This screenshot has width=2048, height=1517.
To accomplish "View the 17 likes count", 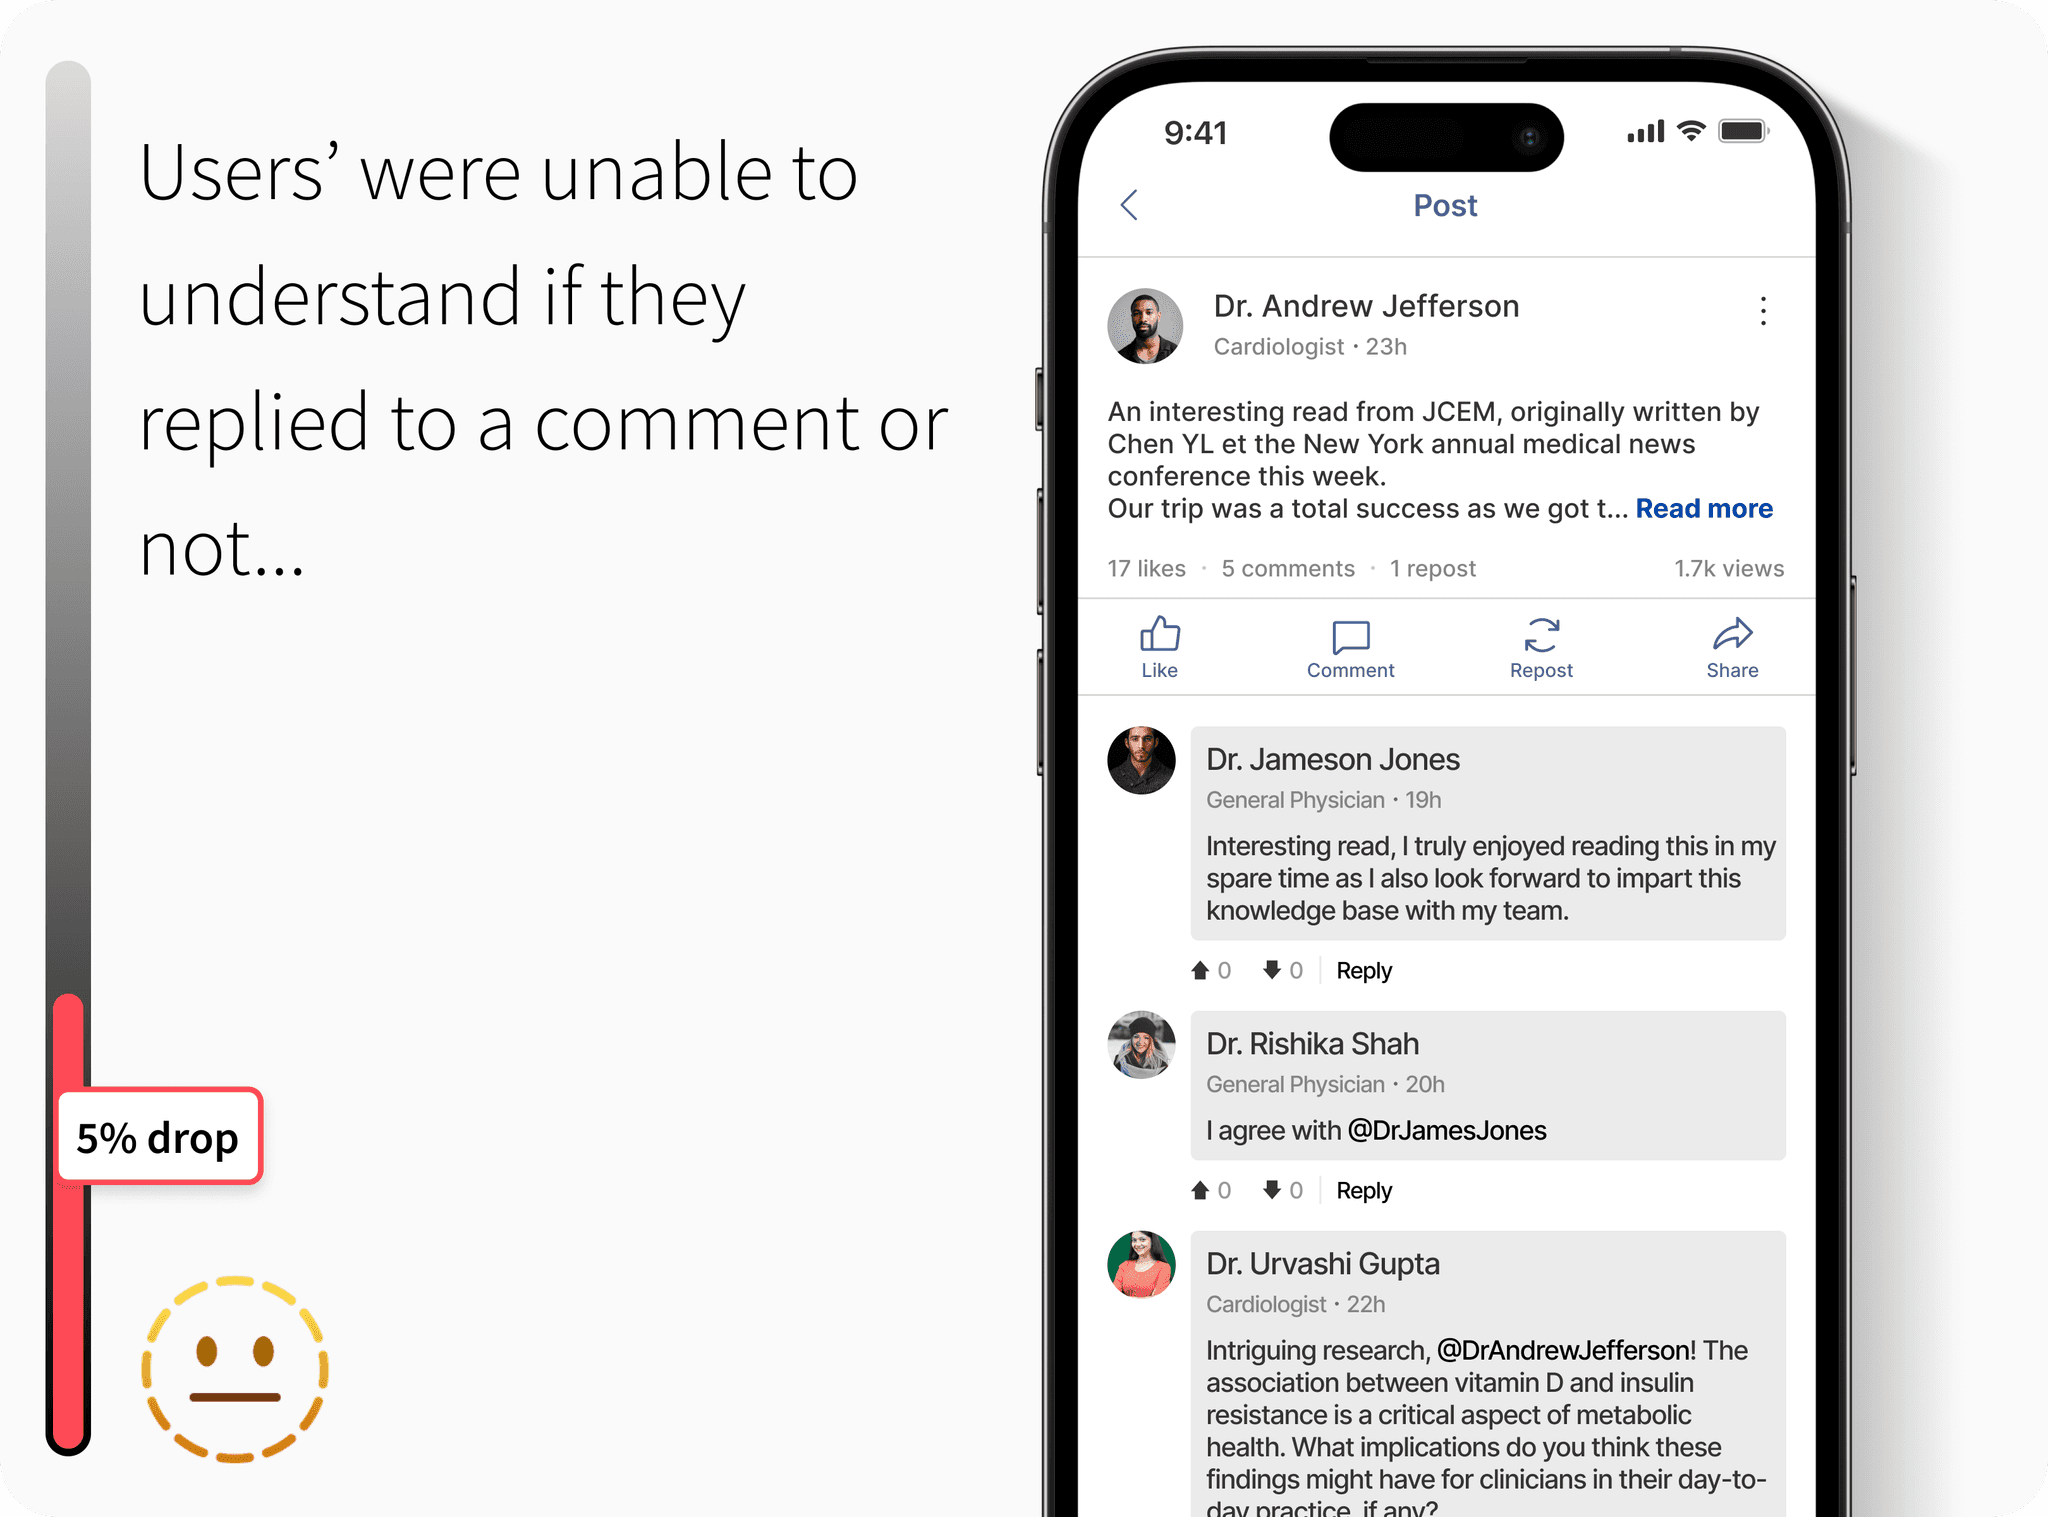I will [x=1146, y=568].
